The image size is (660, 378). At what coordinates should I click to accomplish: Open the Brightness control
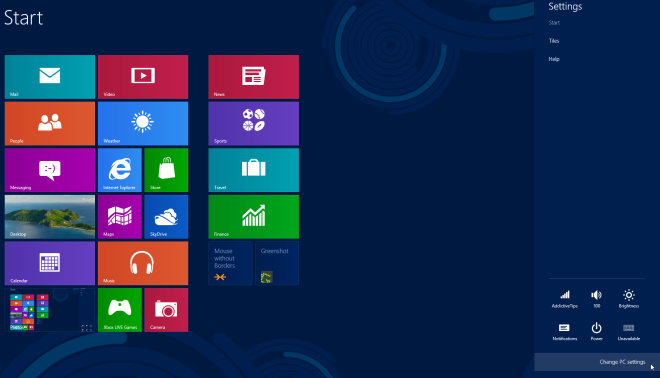(x=629, y=299)
